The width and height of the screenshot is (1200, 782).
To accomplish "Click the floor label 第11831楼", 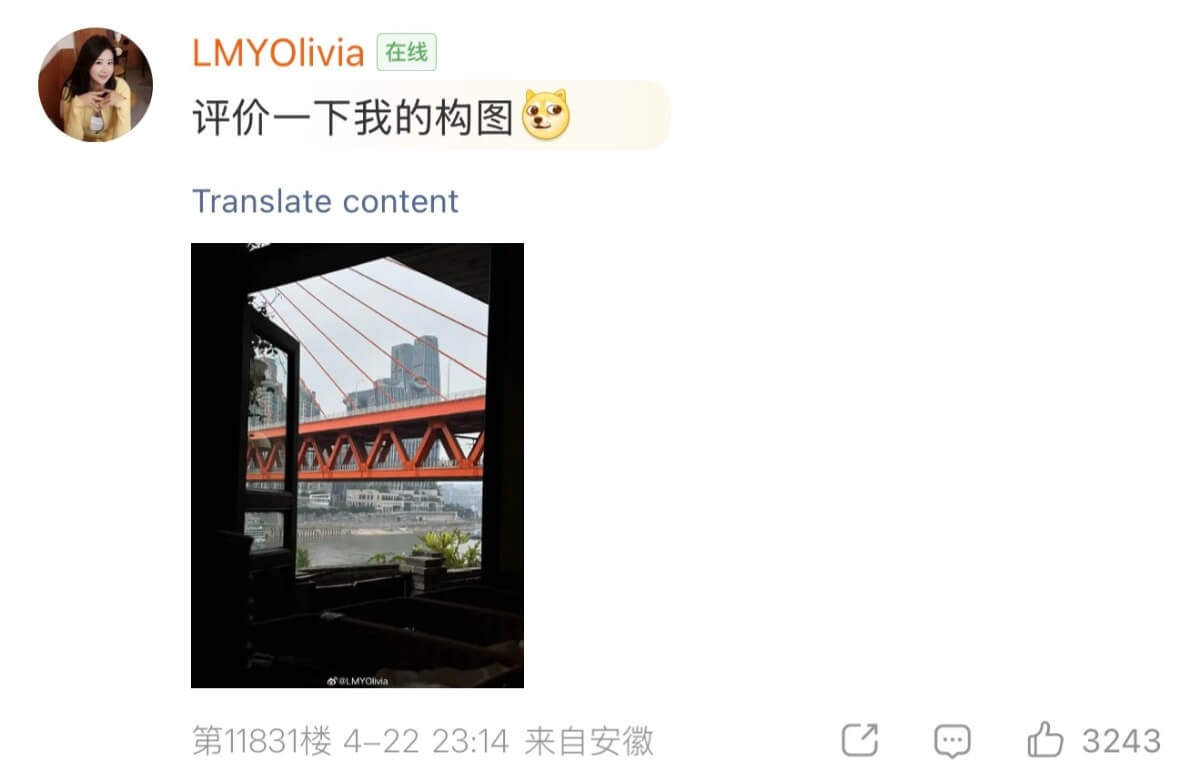I will [x=261, y=741].
